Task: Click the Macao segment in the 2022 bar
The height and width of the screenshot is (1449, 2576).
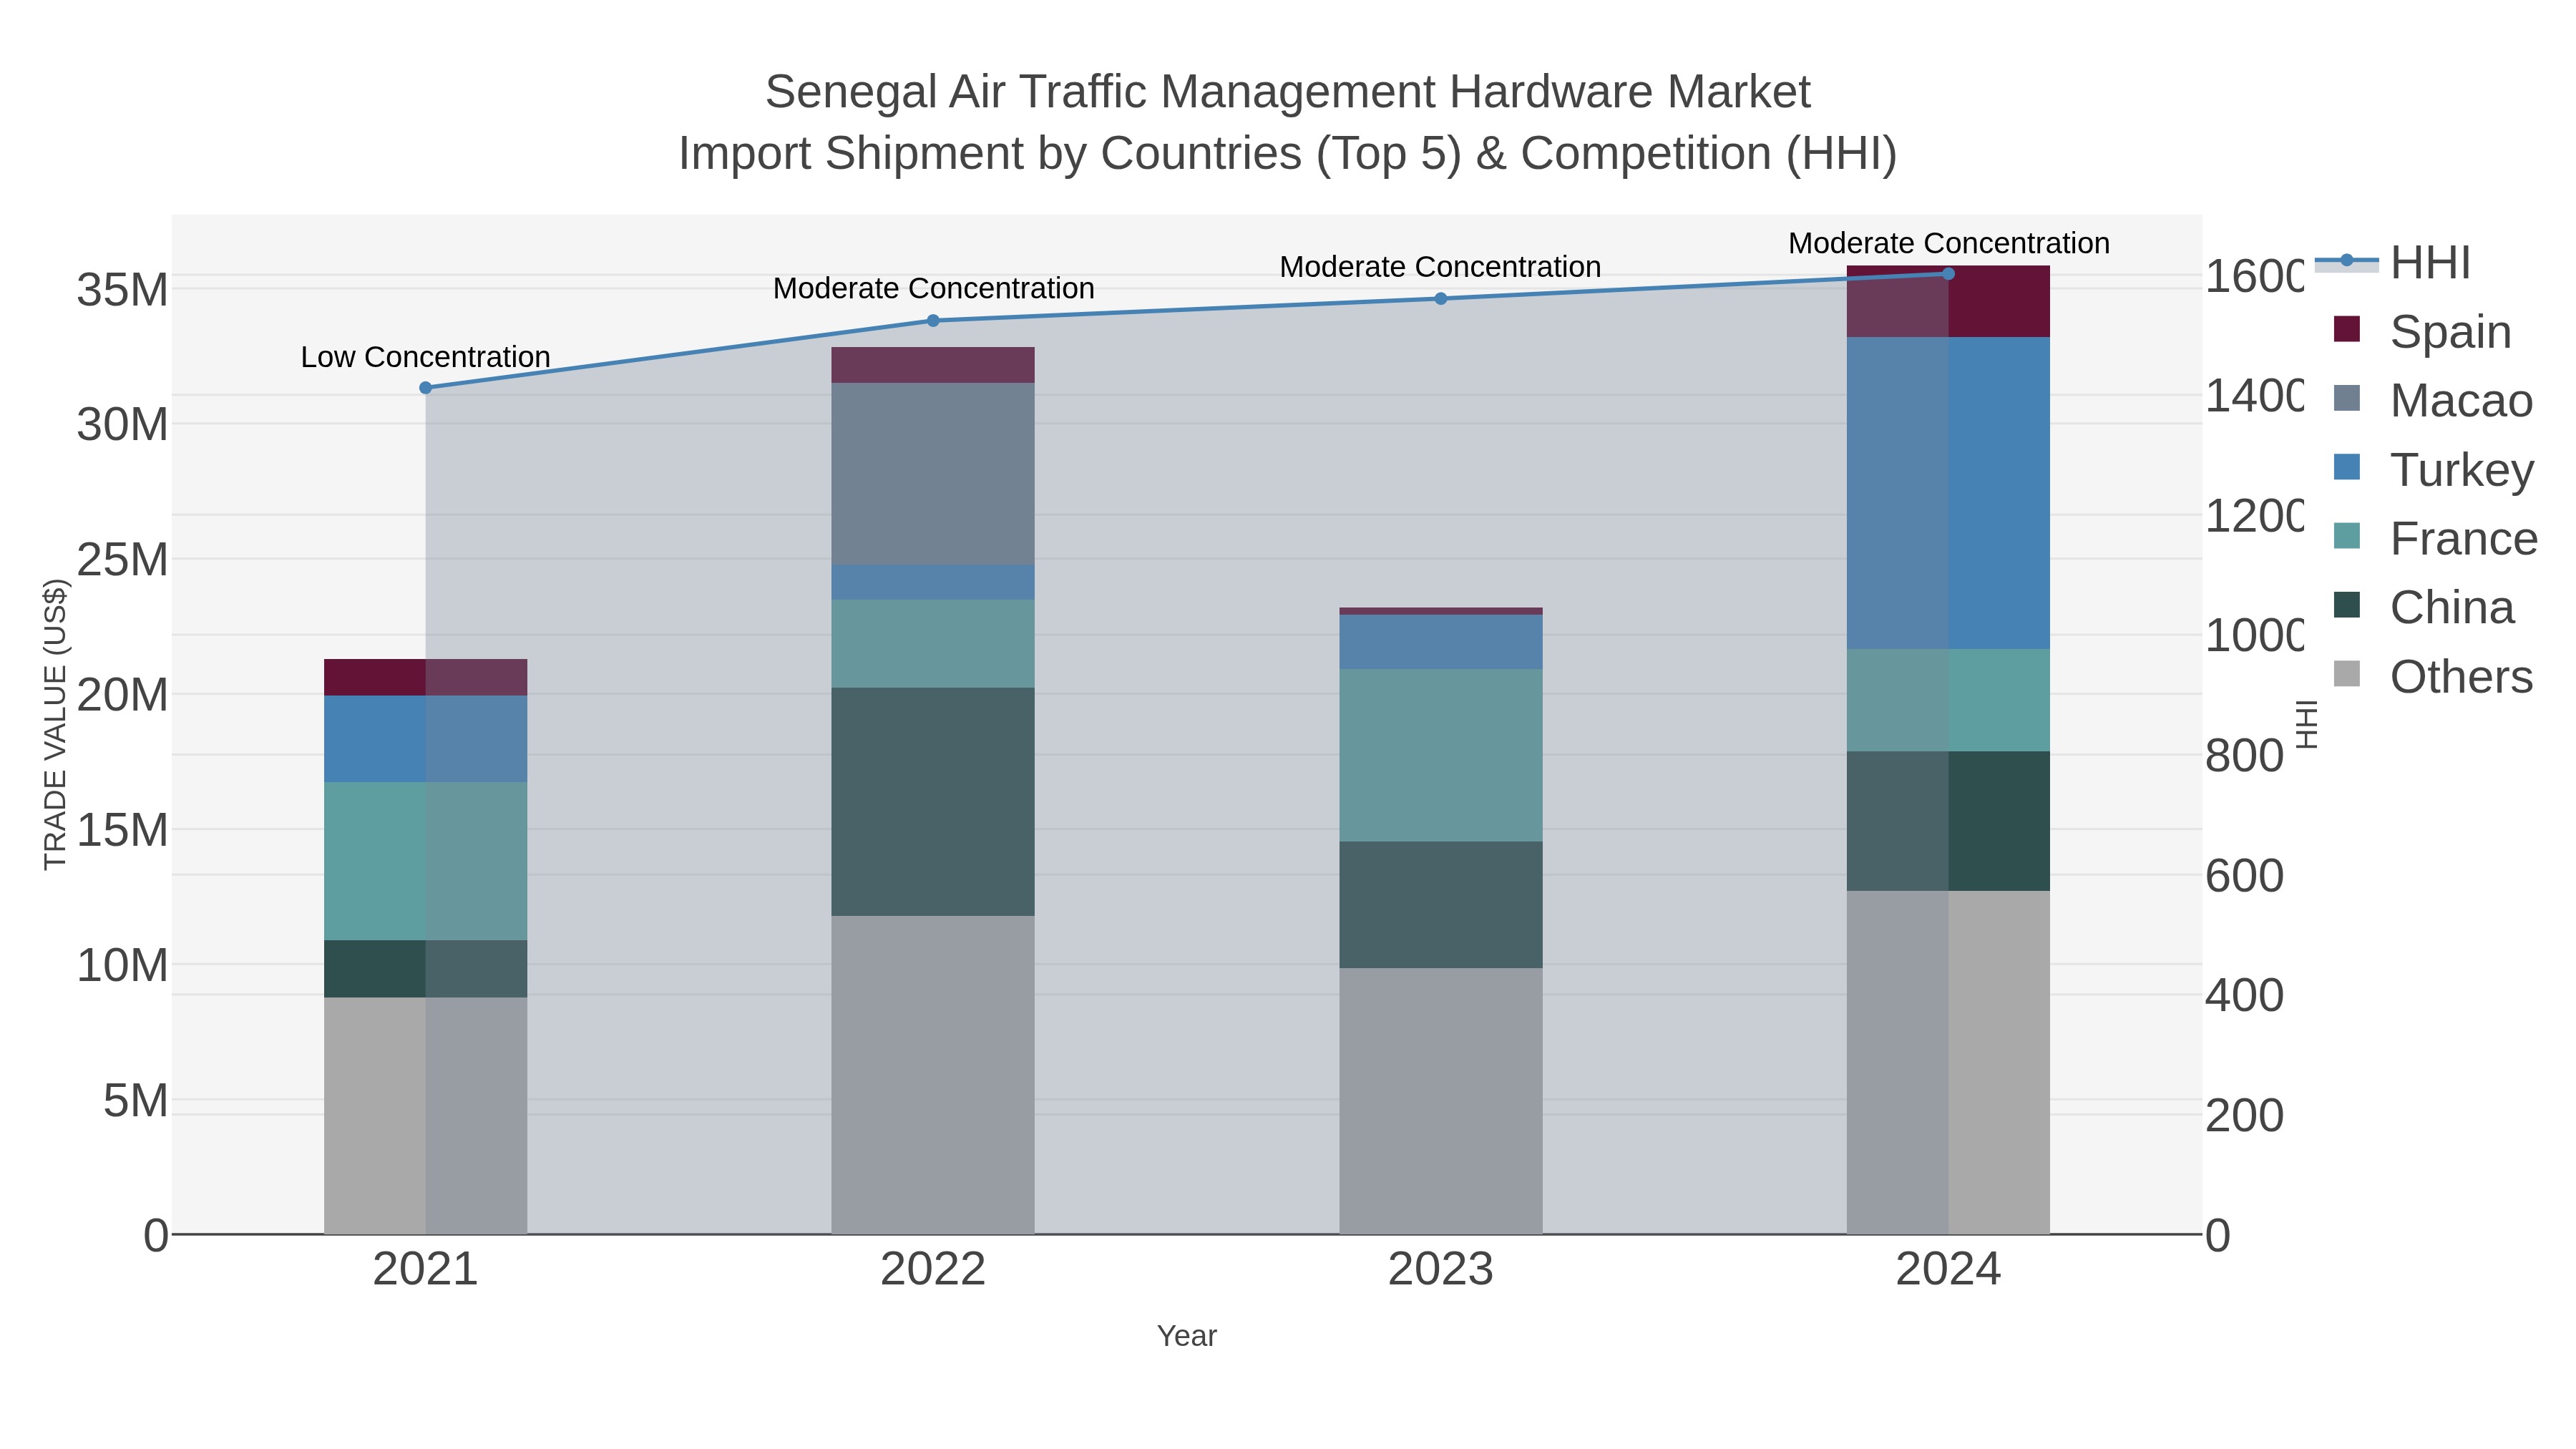Action: click(x=933, y=474)
